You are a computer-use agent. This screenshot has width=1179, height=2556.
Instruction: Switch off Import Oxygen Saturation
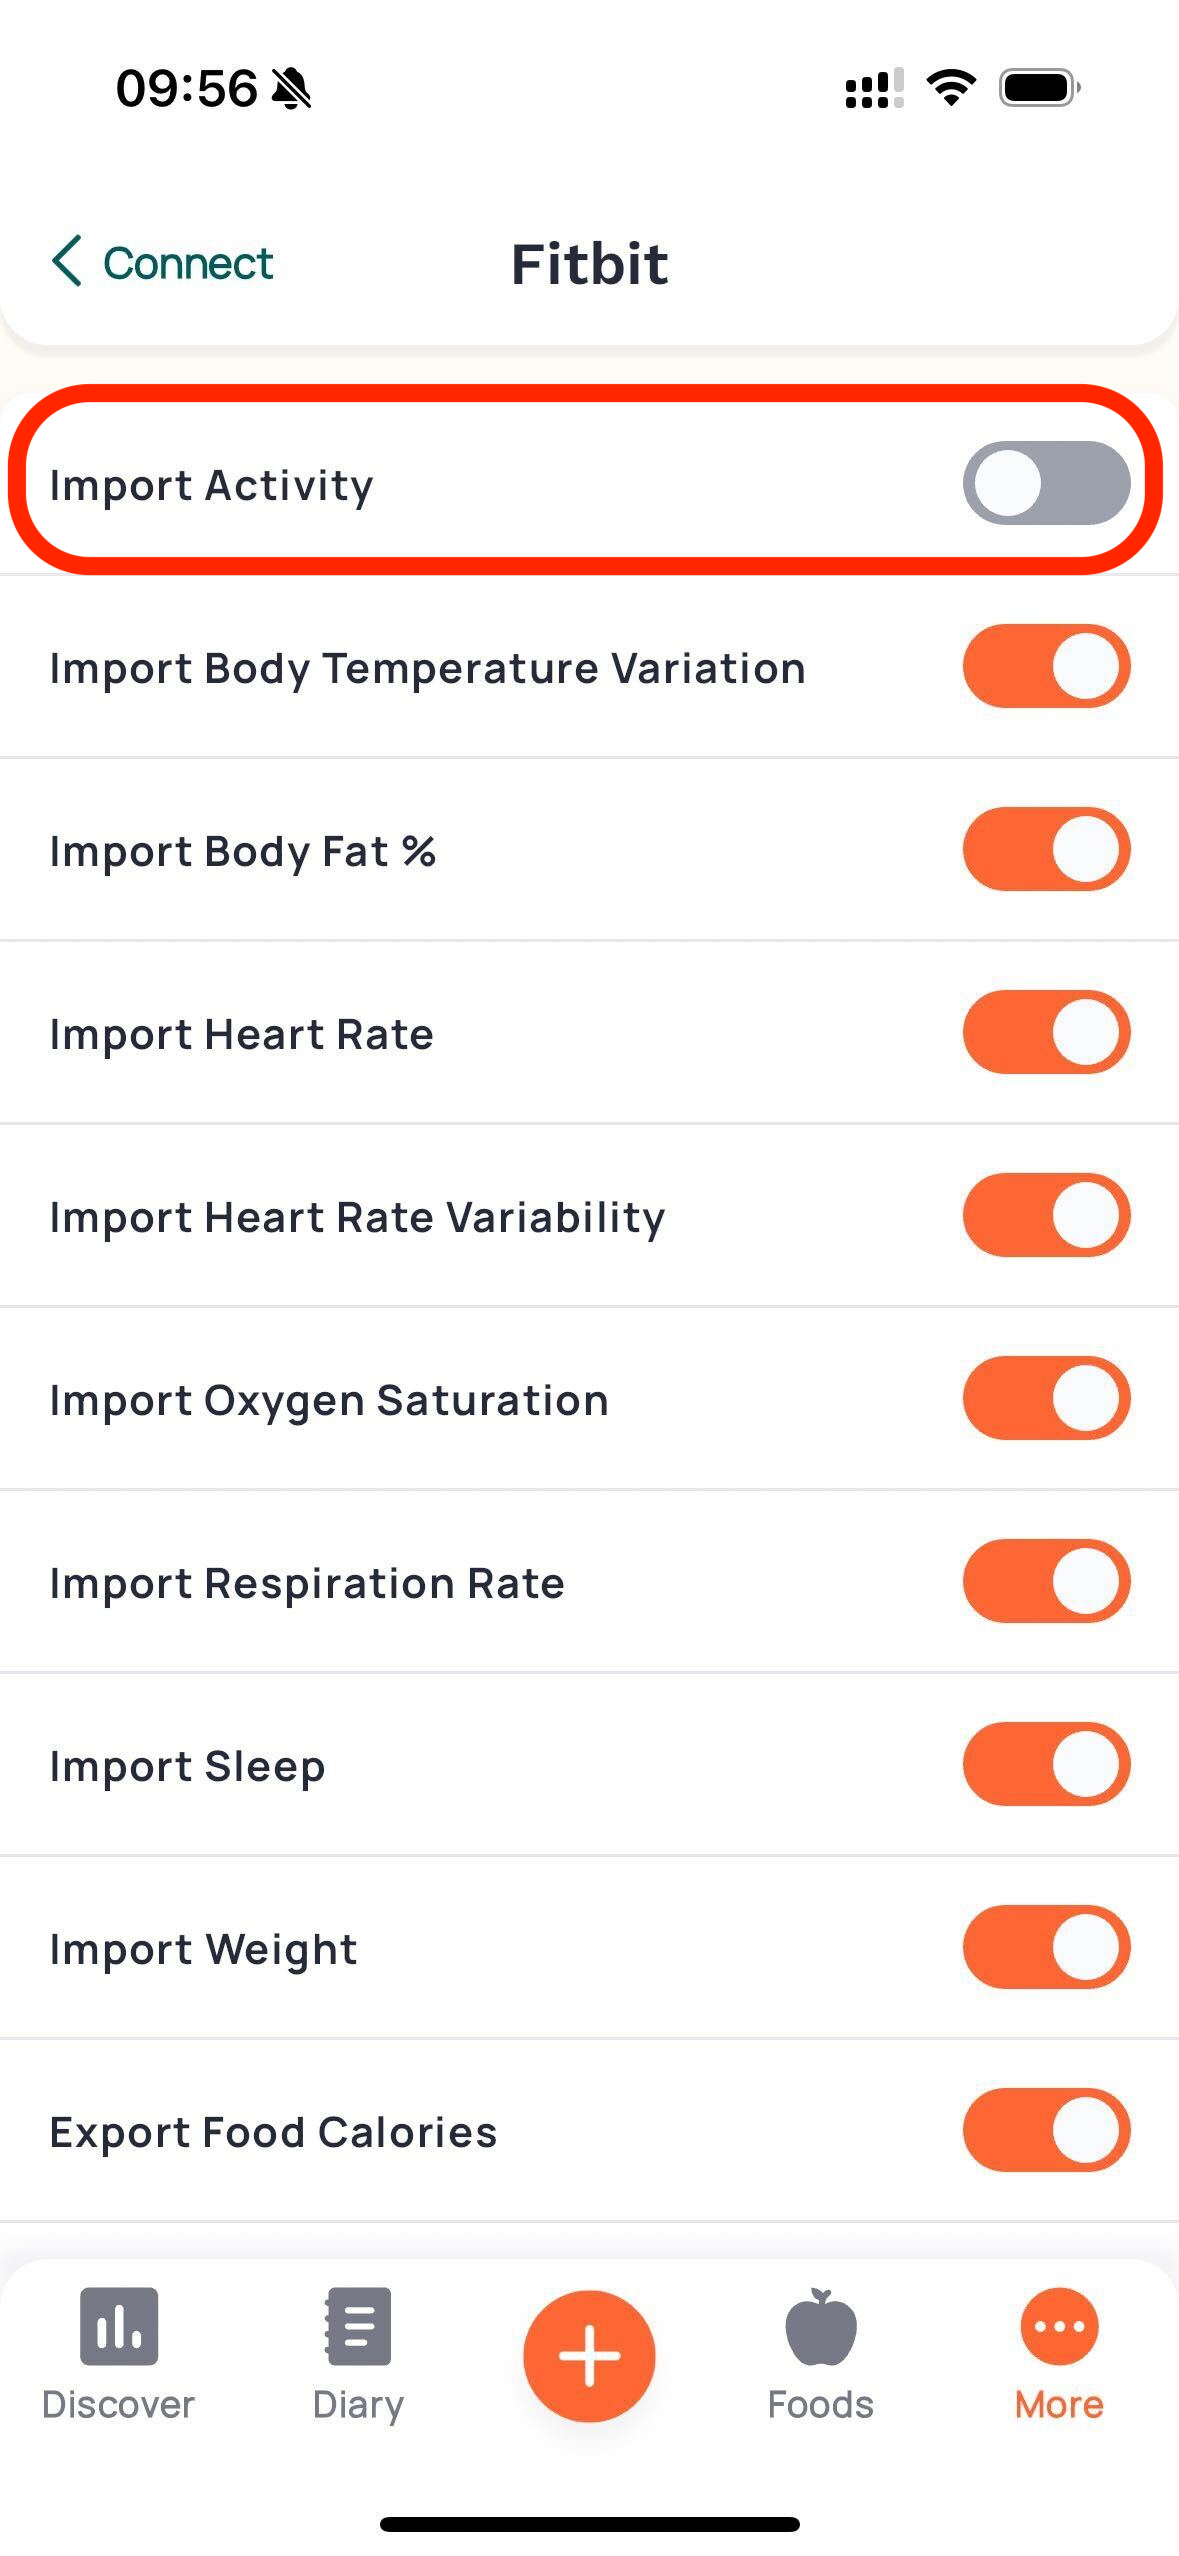point(1046,1398)
